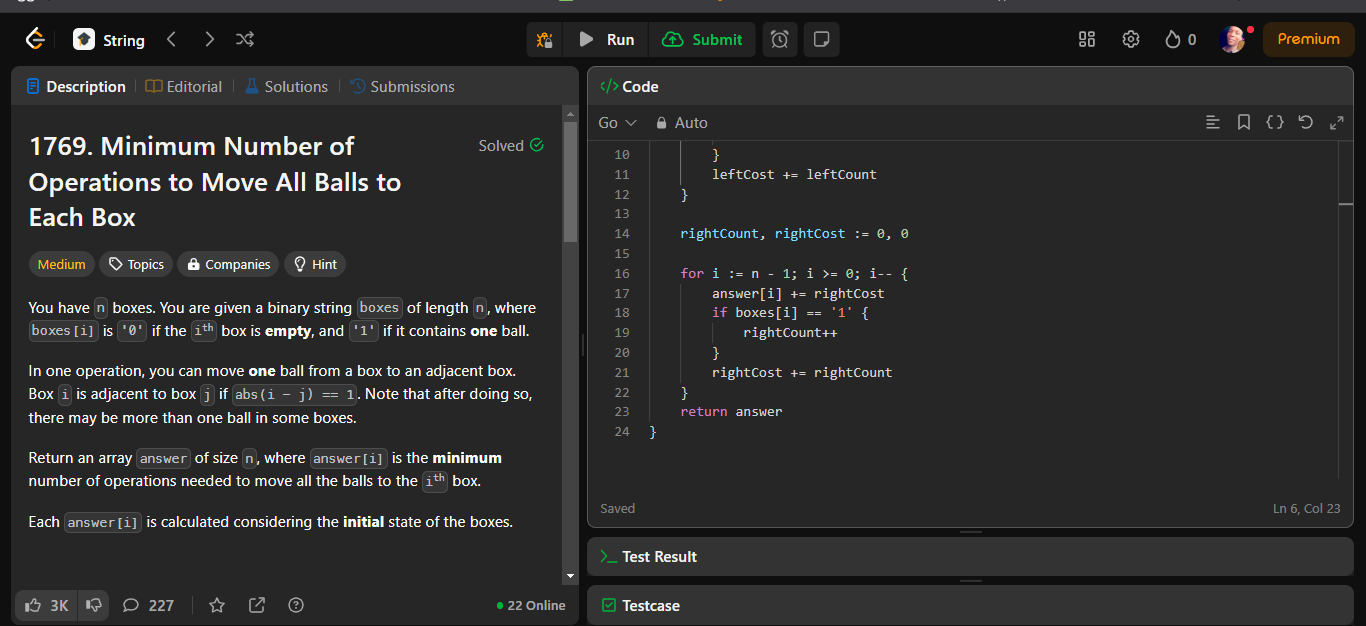Reset code to default with the undo icon
Screen dimensions: 1366x626
(1305, 122)
